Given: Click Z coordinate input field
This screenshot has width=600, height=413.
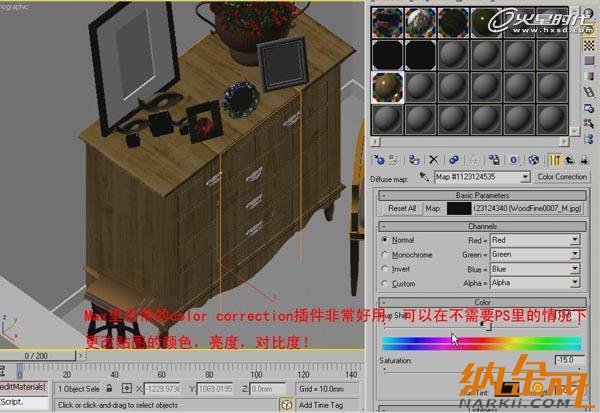Looking at the screenshot, I should 267,389.
